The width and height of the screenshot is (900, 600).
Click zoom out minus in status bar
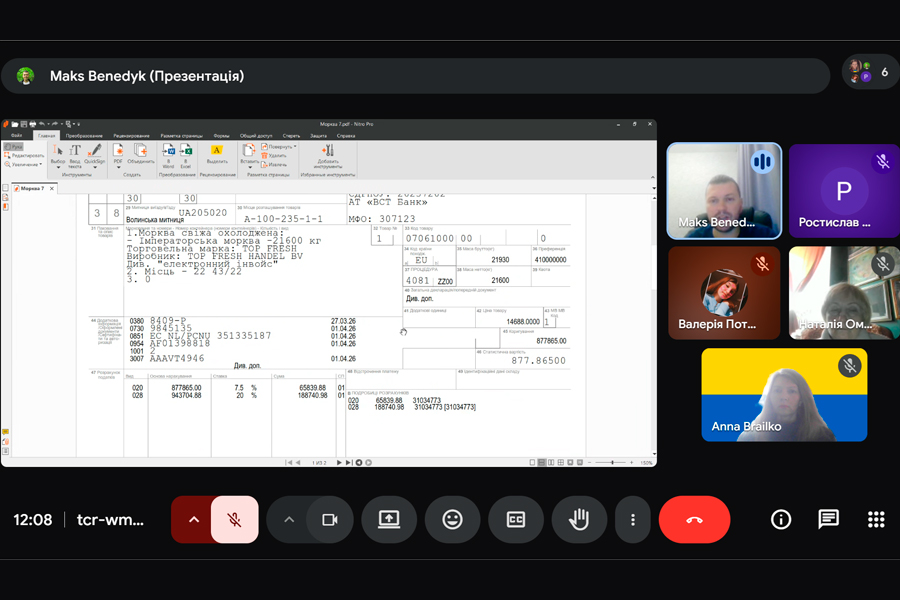pos(590,462)
